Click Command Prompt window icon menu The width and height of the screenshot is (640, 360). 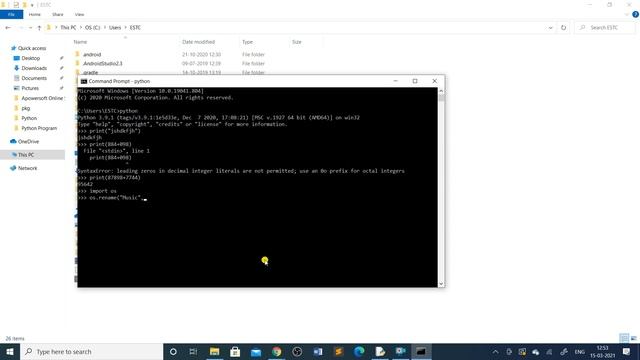84,81
